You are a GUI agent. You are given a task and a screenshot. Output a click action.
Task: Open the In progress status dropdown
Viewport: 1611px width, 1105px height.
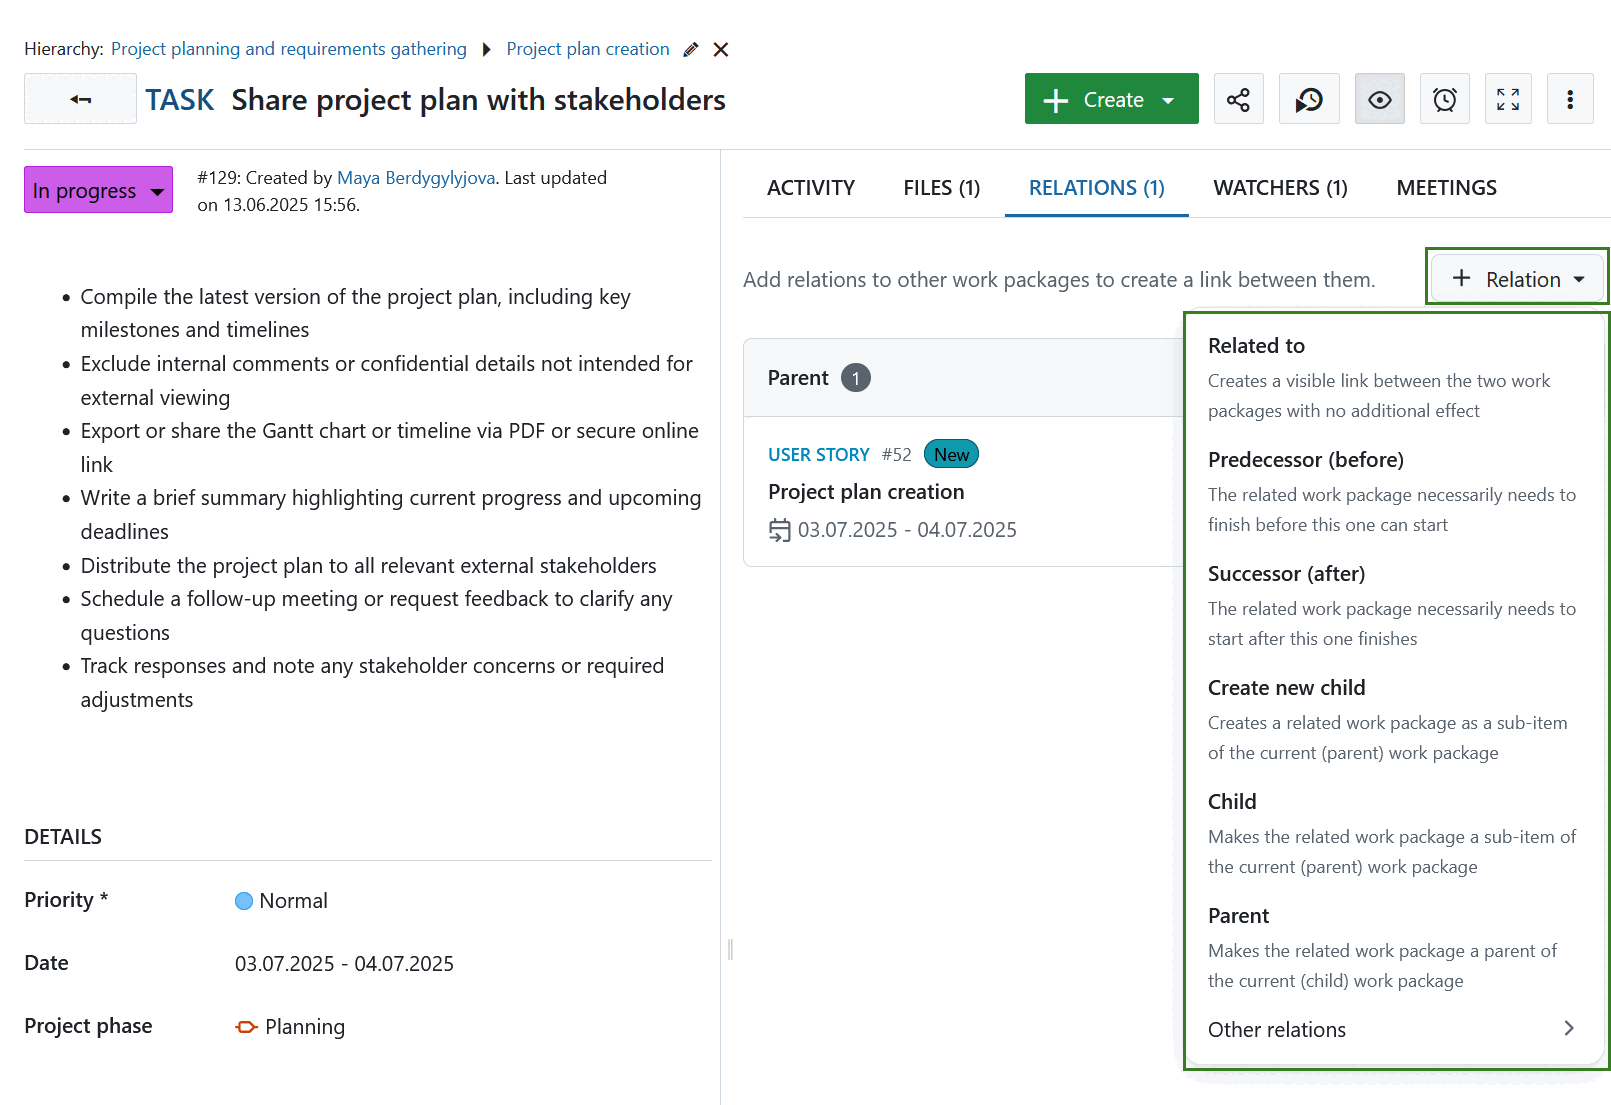97,189
